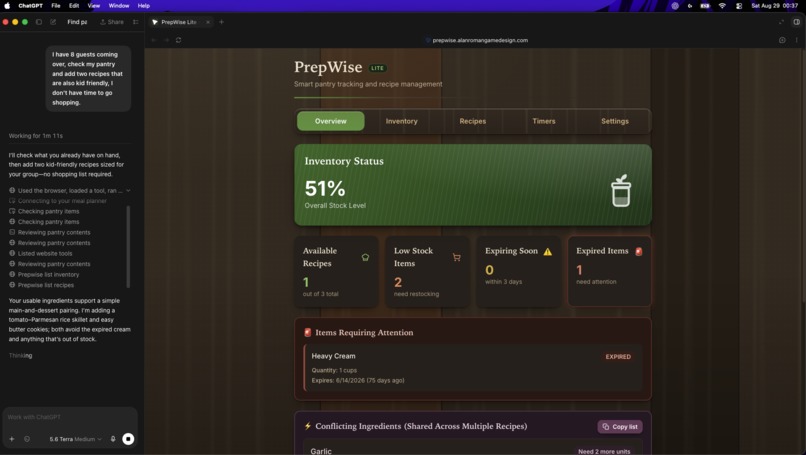Screen dimensions: 806x455
Task: Go forward in the embedded browser
Action: (x=166, y=40)
